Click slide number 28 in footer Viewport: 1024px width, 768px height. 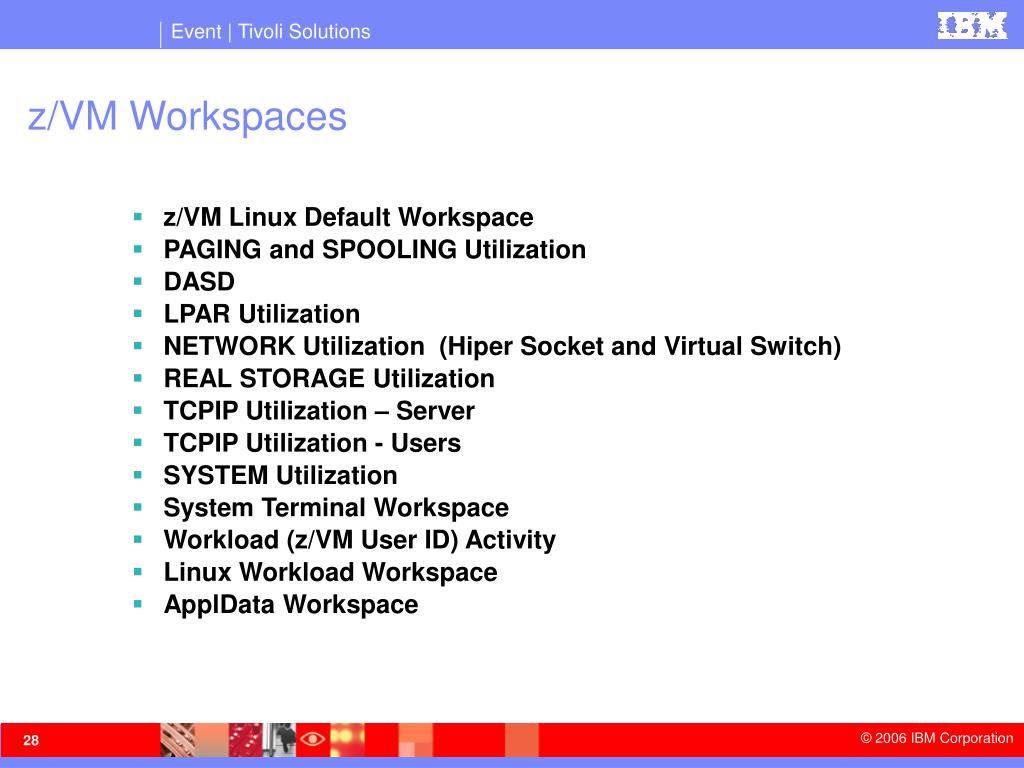pyautogui.click(x=31, y=740)
